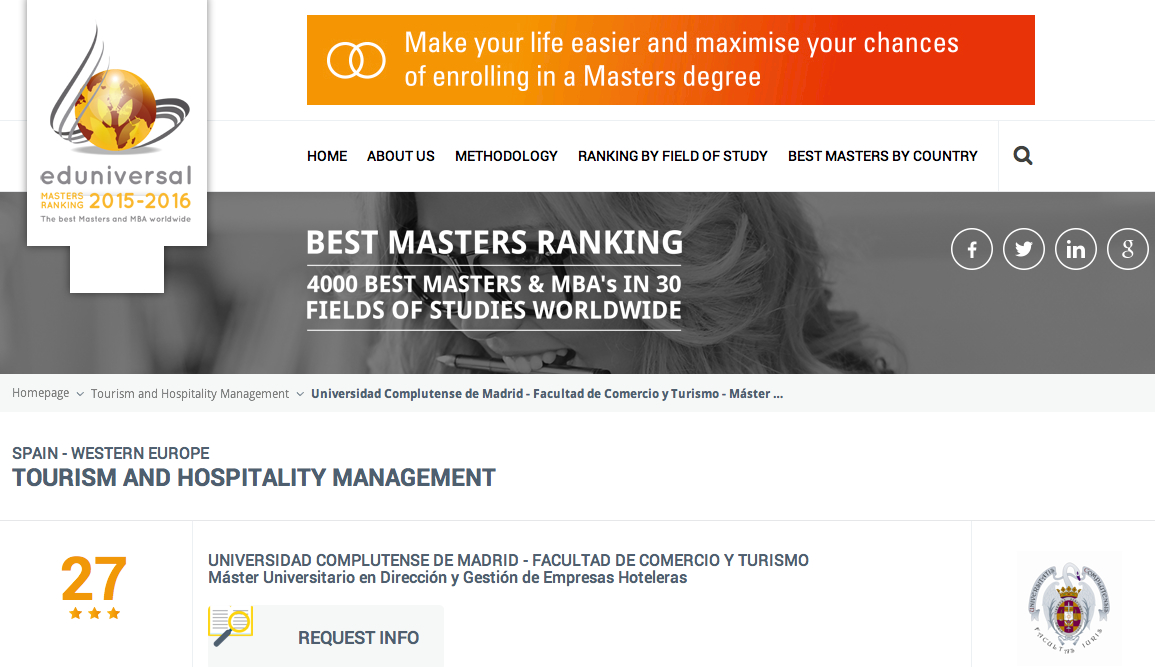Go to the HOME menu item
Screen dimensions: 1155x667
[x=327, y=156]
